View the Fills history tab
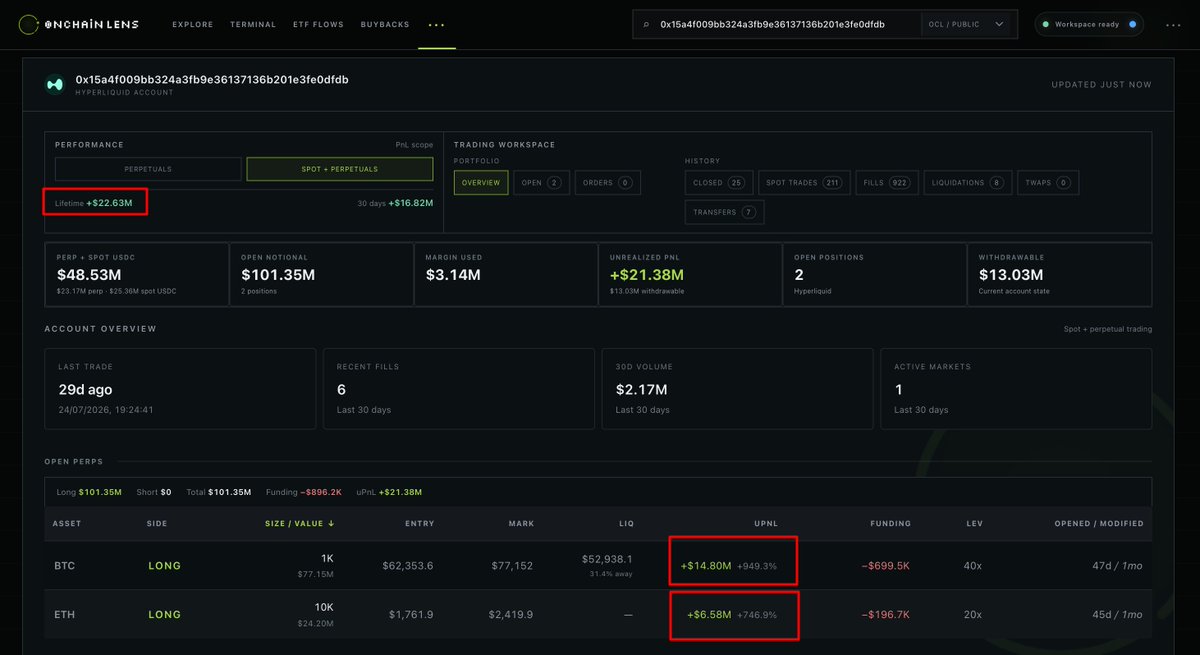The image size is (1200, 655). [x=887, y=182]
